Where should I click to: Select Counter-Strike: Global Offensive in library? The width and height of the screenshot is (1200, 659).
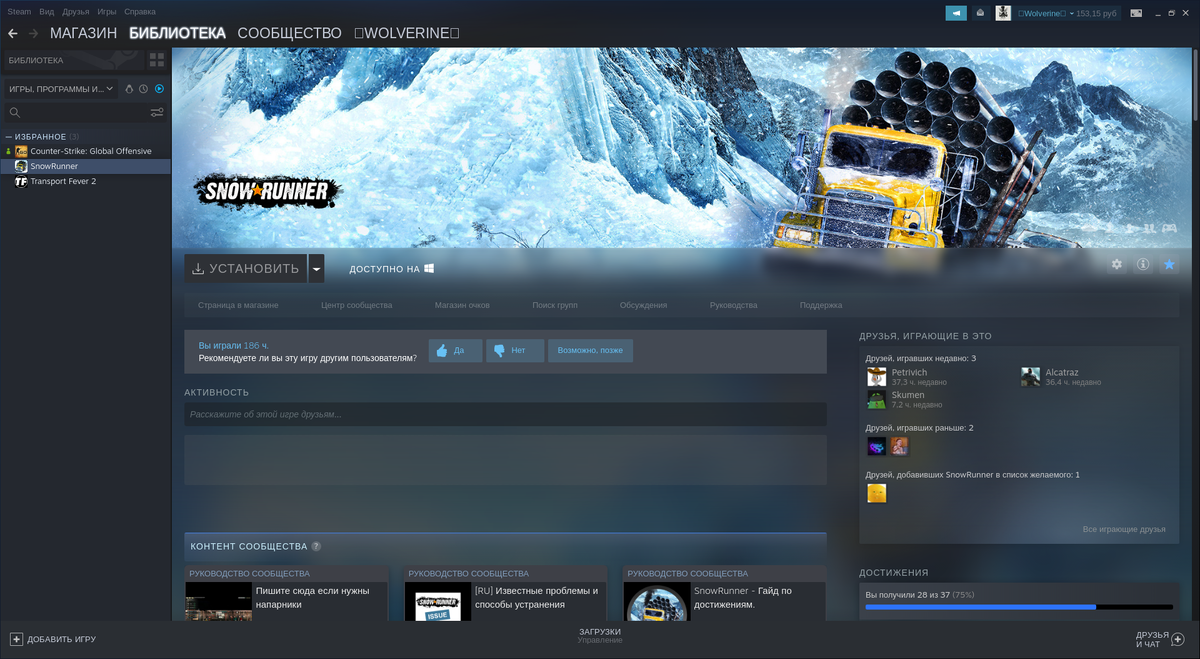(x=91, y=151)
